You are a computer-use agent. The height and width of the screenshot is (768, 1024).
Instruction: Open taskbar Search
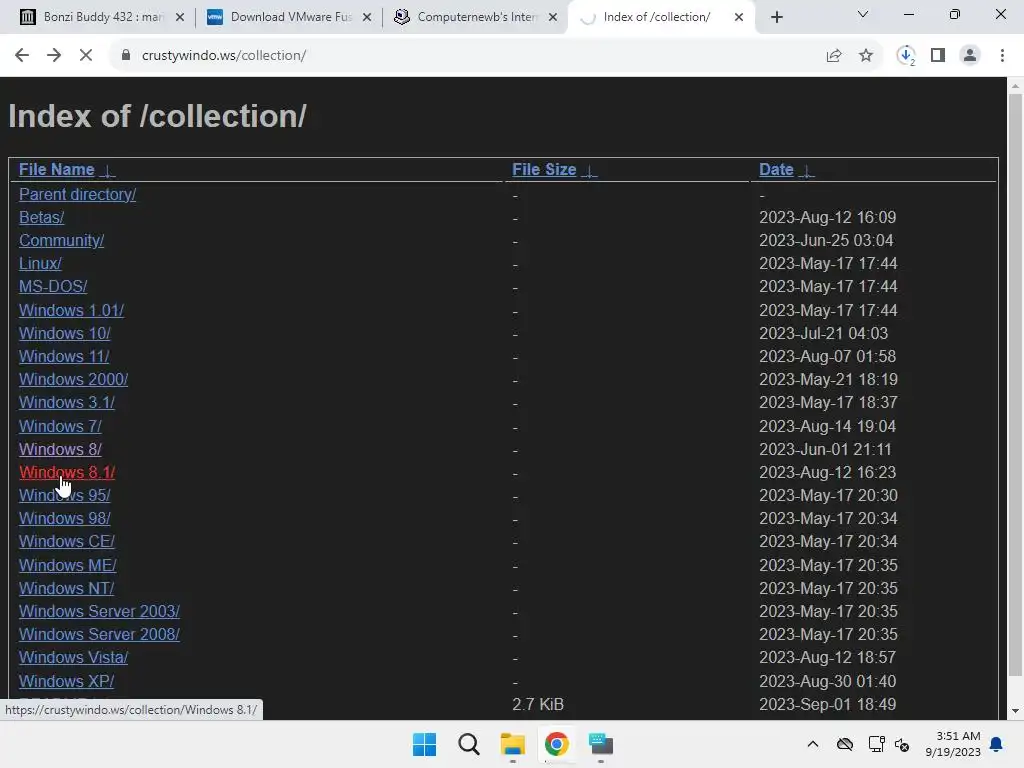[x=468, y=744]
